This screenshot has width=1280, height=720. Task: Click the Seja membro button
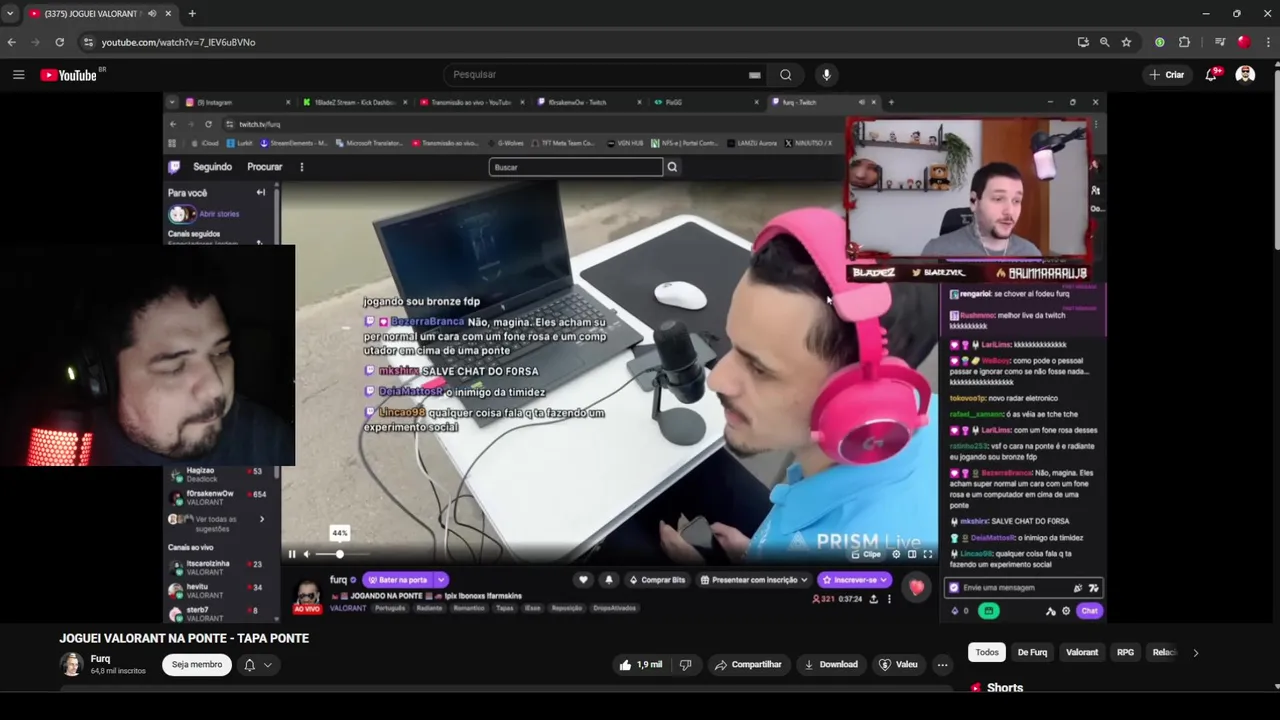(x=197, y=665)
